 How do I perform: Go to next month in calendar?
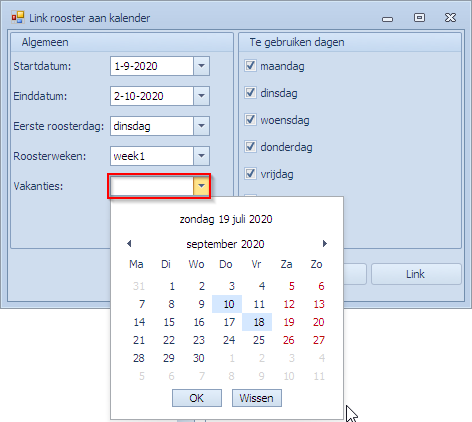pos(325,244)
